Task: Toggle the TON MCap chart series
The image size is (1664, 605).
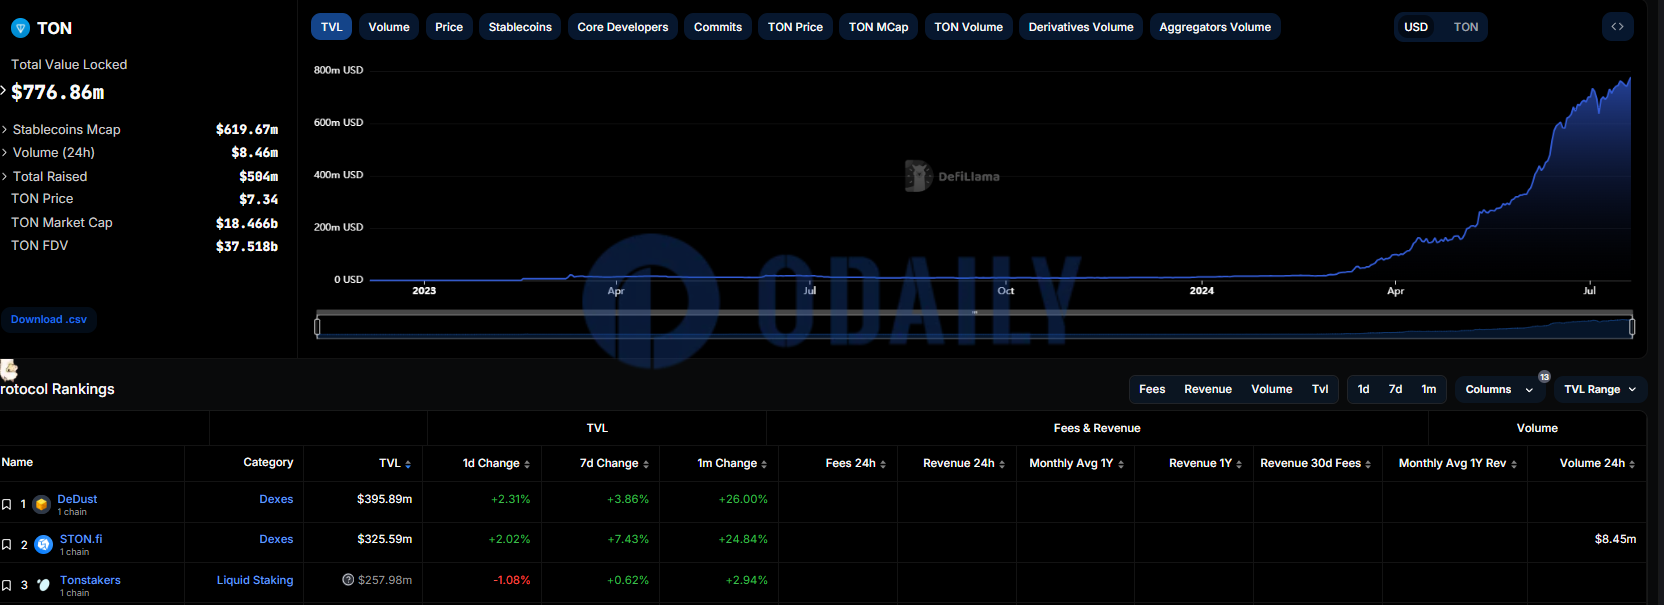Action: pos(879,27)
